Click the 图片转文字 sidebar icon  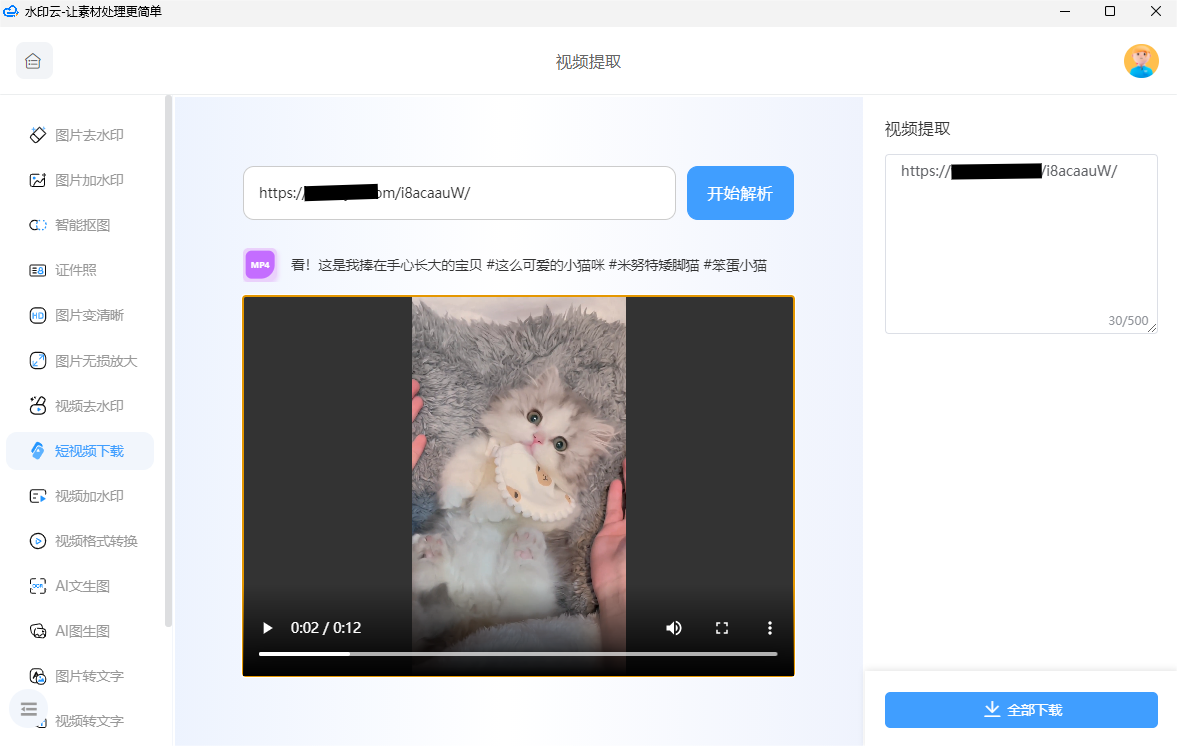pyautogui.click(x=38, y=676)
